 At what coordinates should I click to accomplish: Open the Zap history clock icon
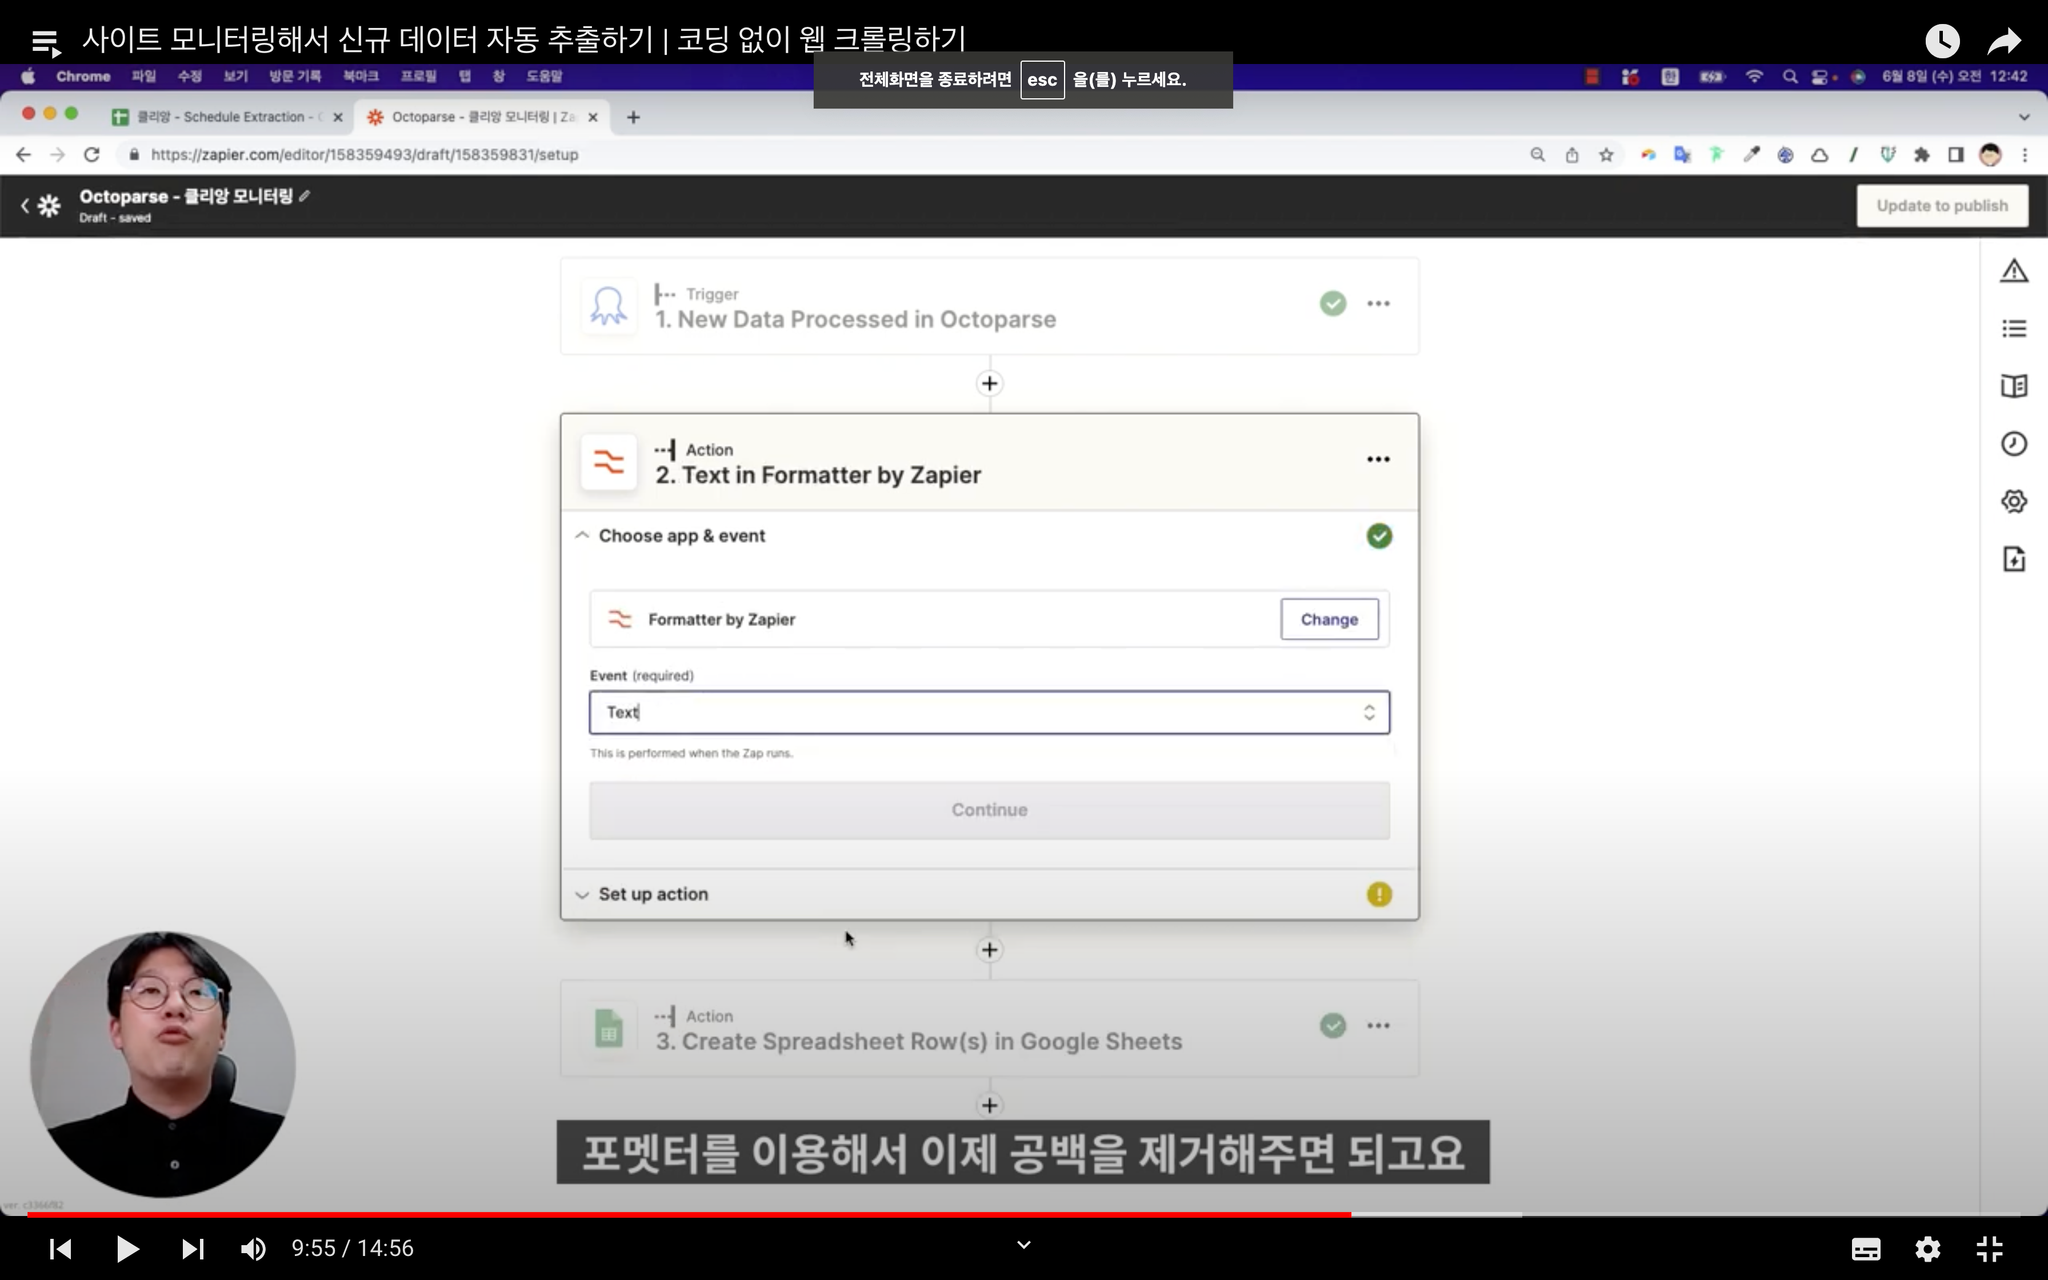pos(2014,444)
